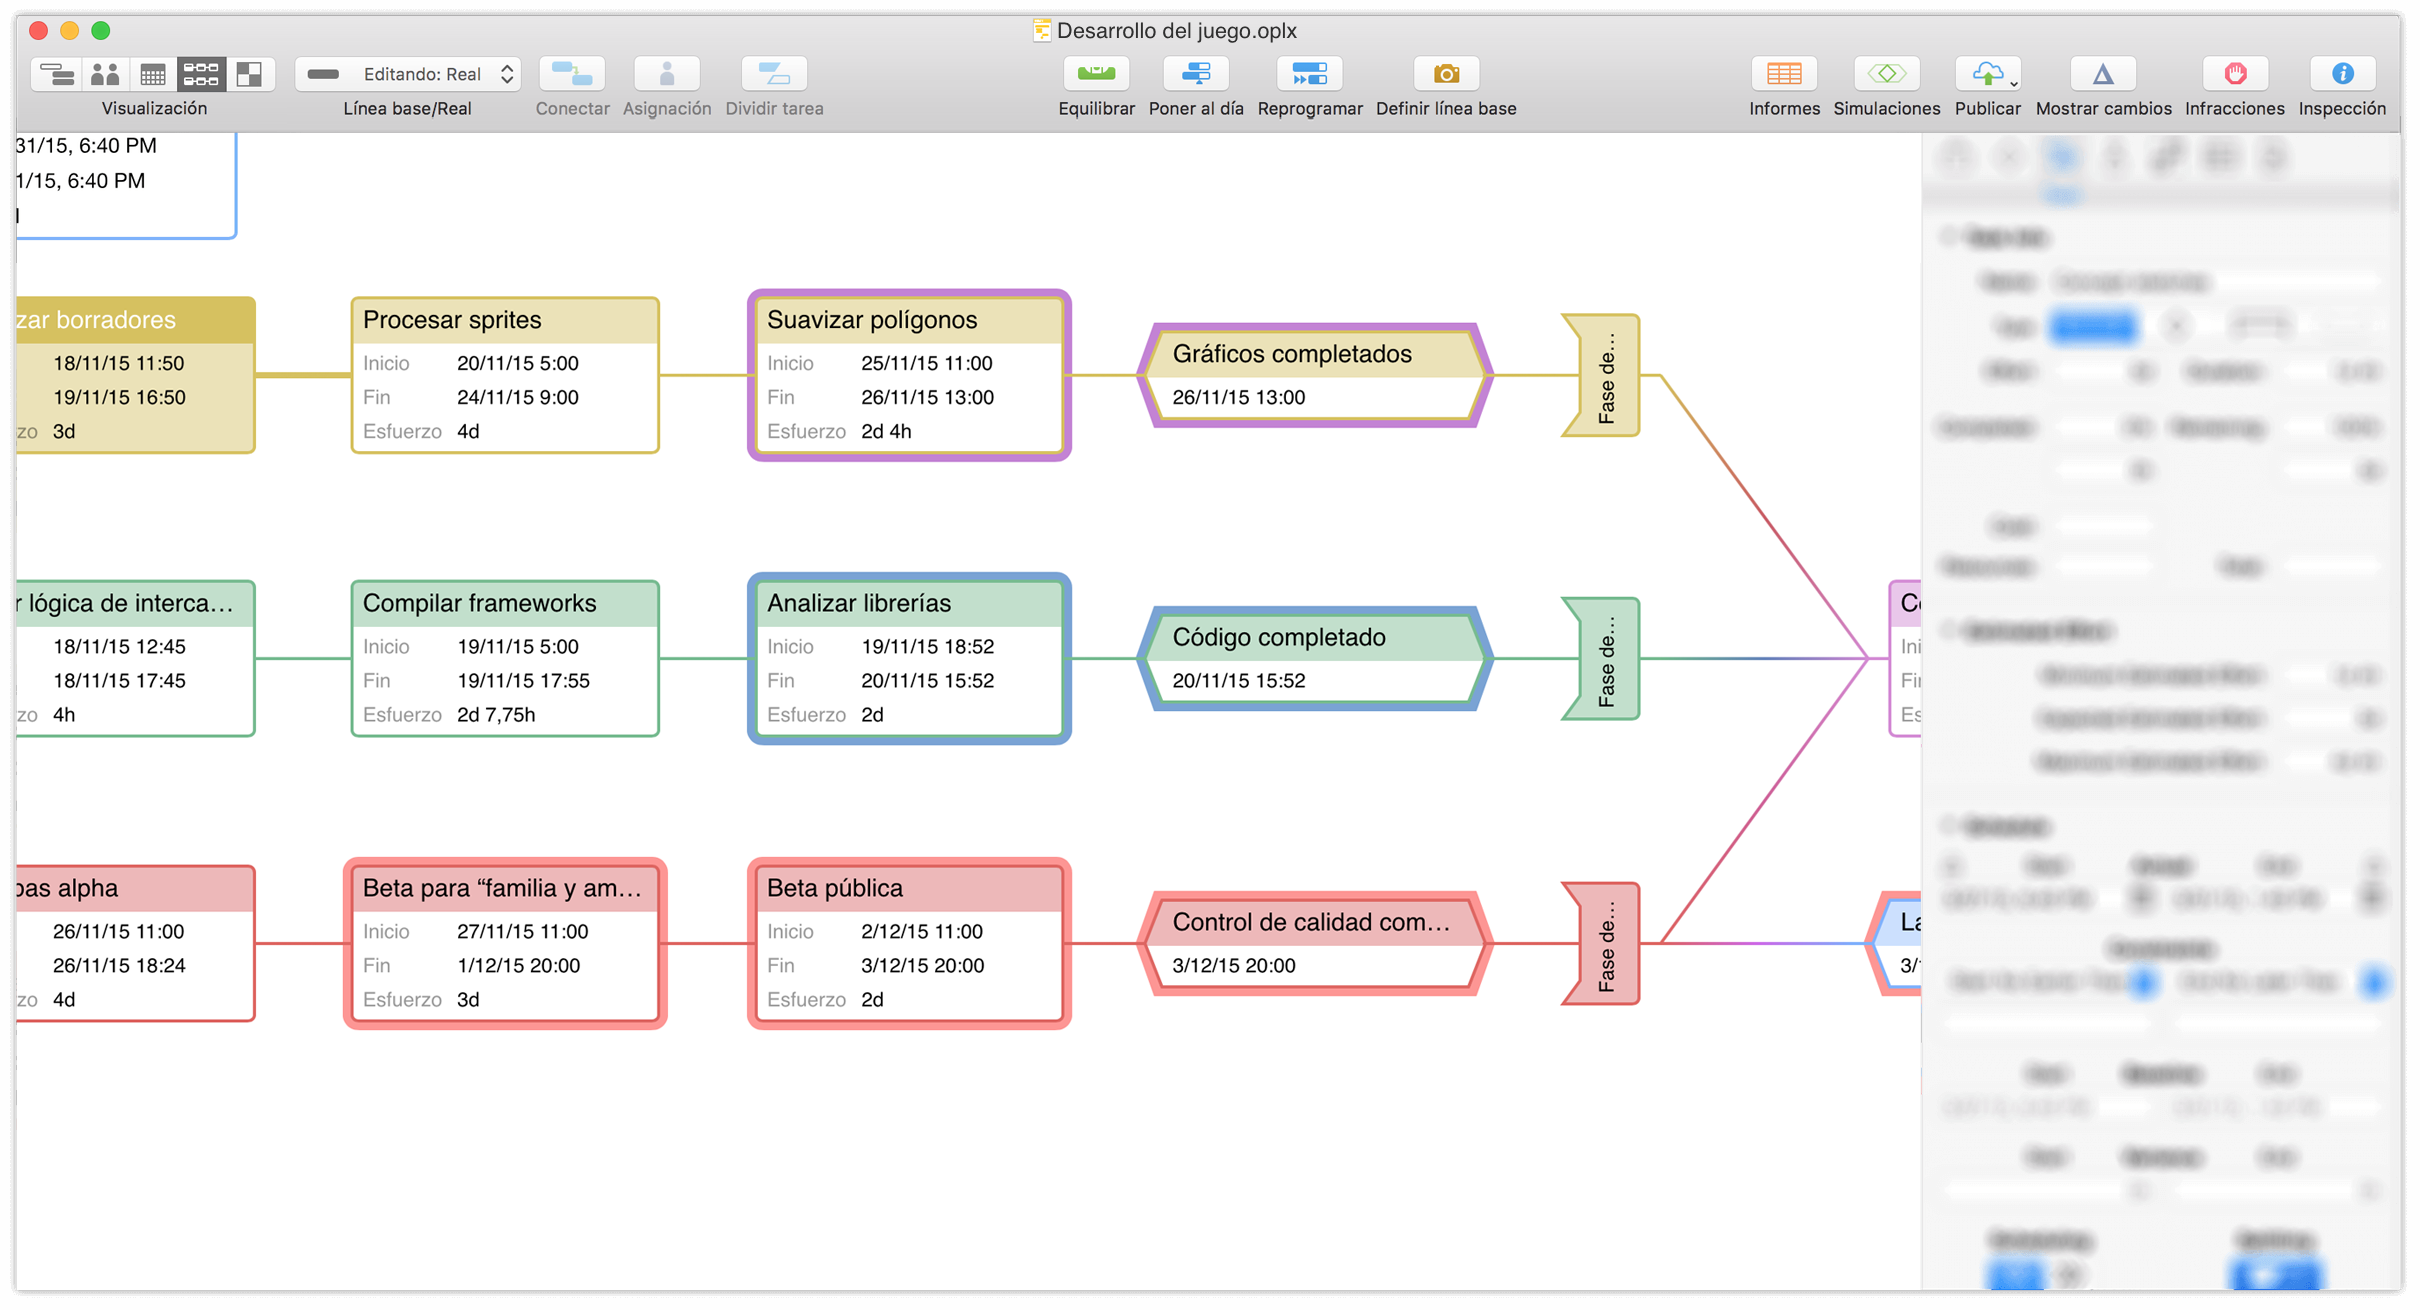Screen dimensions: 2420x1310
Task: Select the Suavizar polígonos task box
Action: click(909, 375)
